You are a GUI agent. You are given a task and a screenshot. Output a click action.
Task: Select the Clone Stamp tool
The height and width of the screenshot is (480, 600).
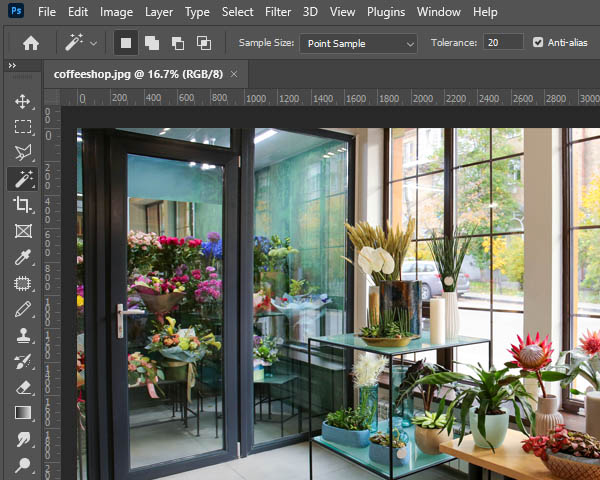22,335
